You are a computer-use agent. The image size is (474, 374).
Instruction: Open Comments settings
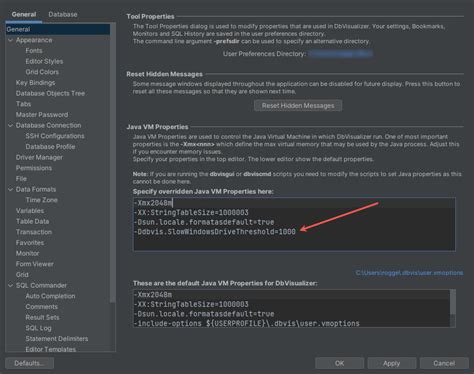point(42,307)
